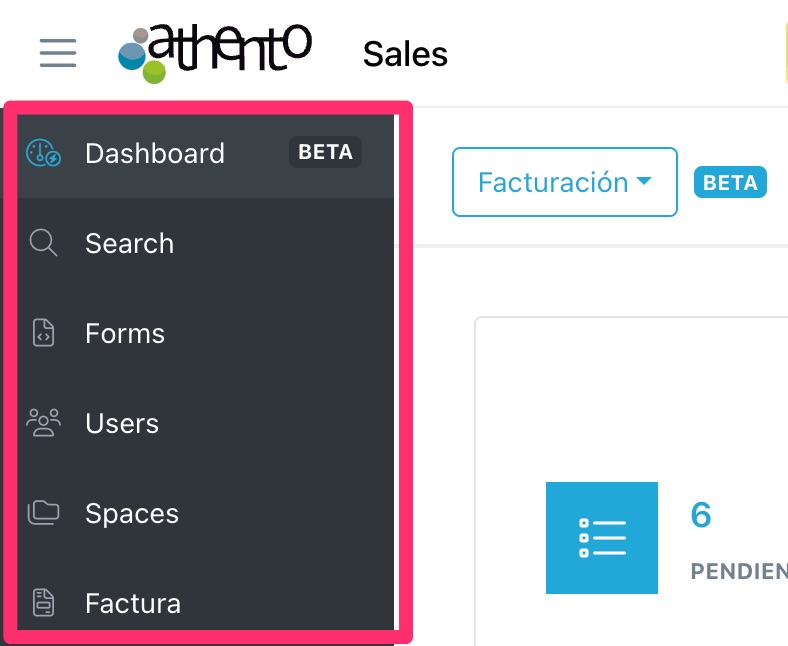Click the blue BETA badge beside Facturación
The width and height of the screenshot is (788, 646).
click(x=730, y=182)
